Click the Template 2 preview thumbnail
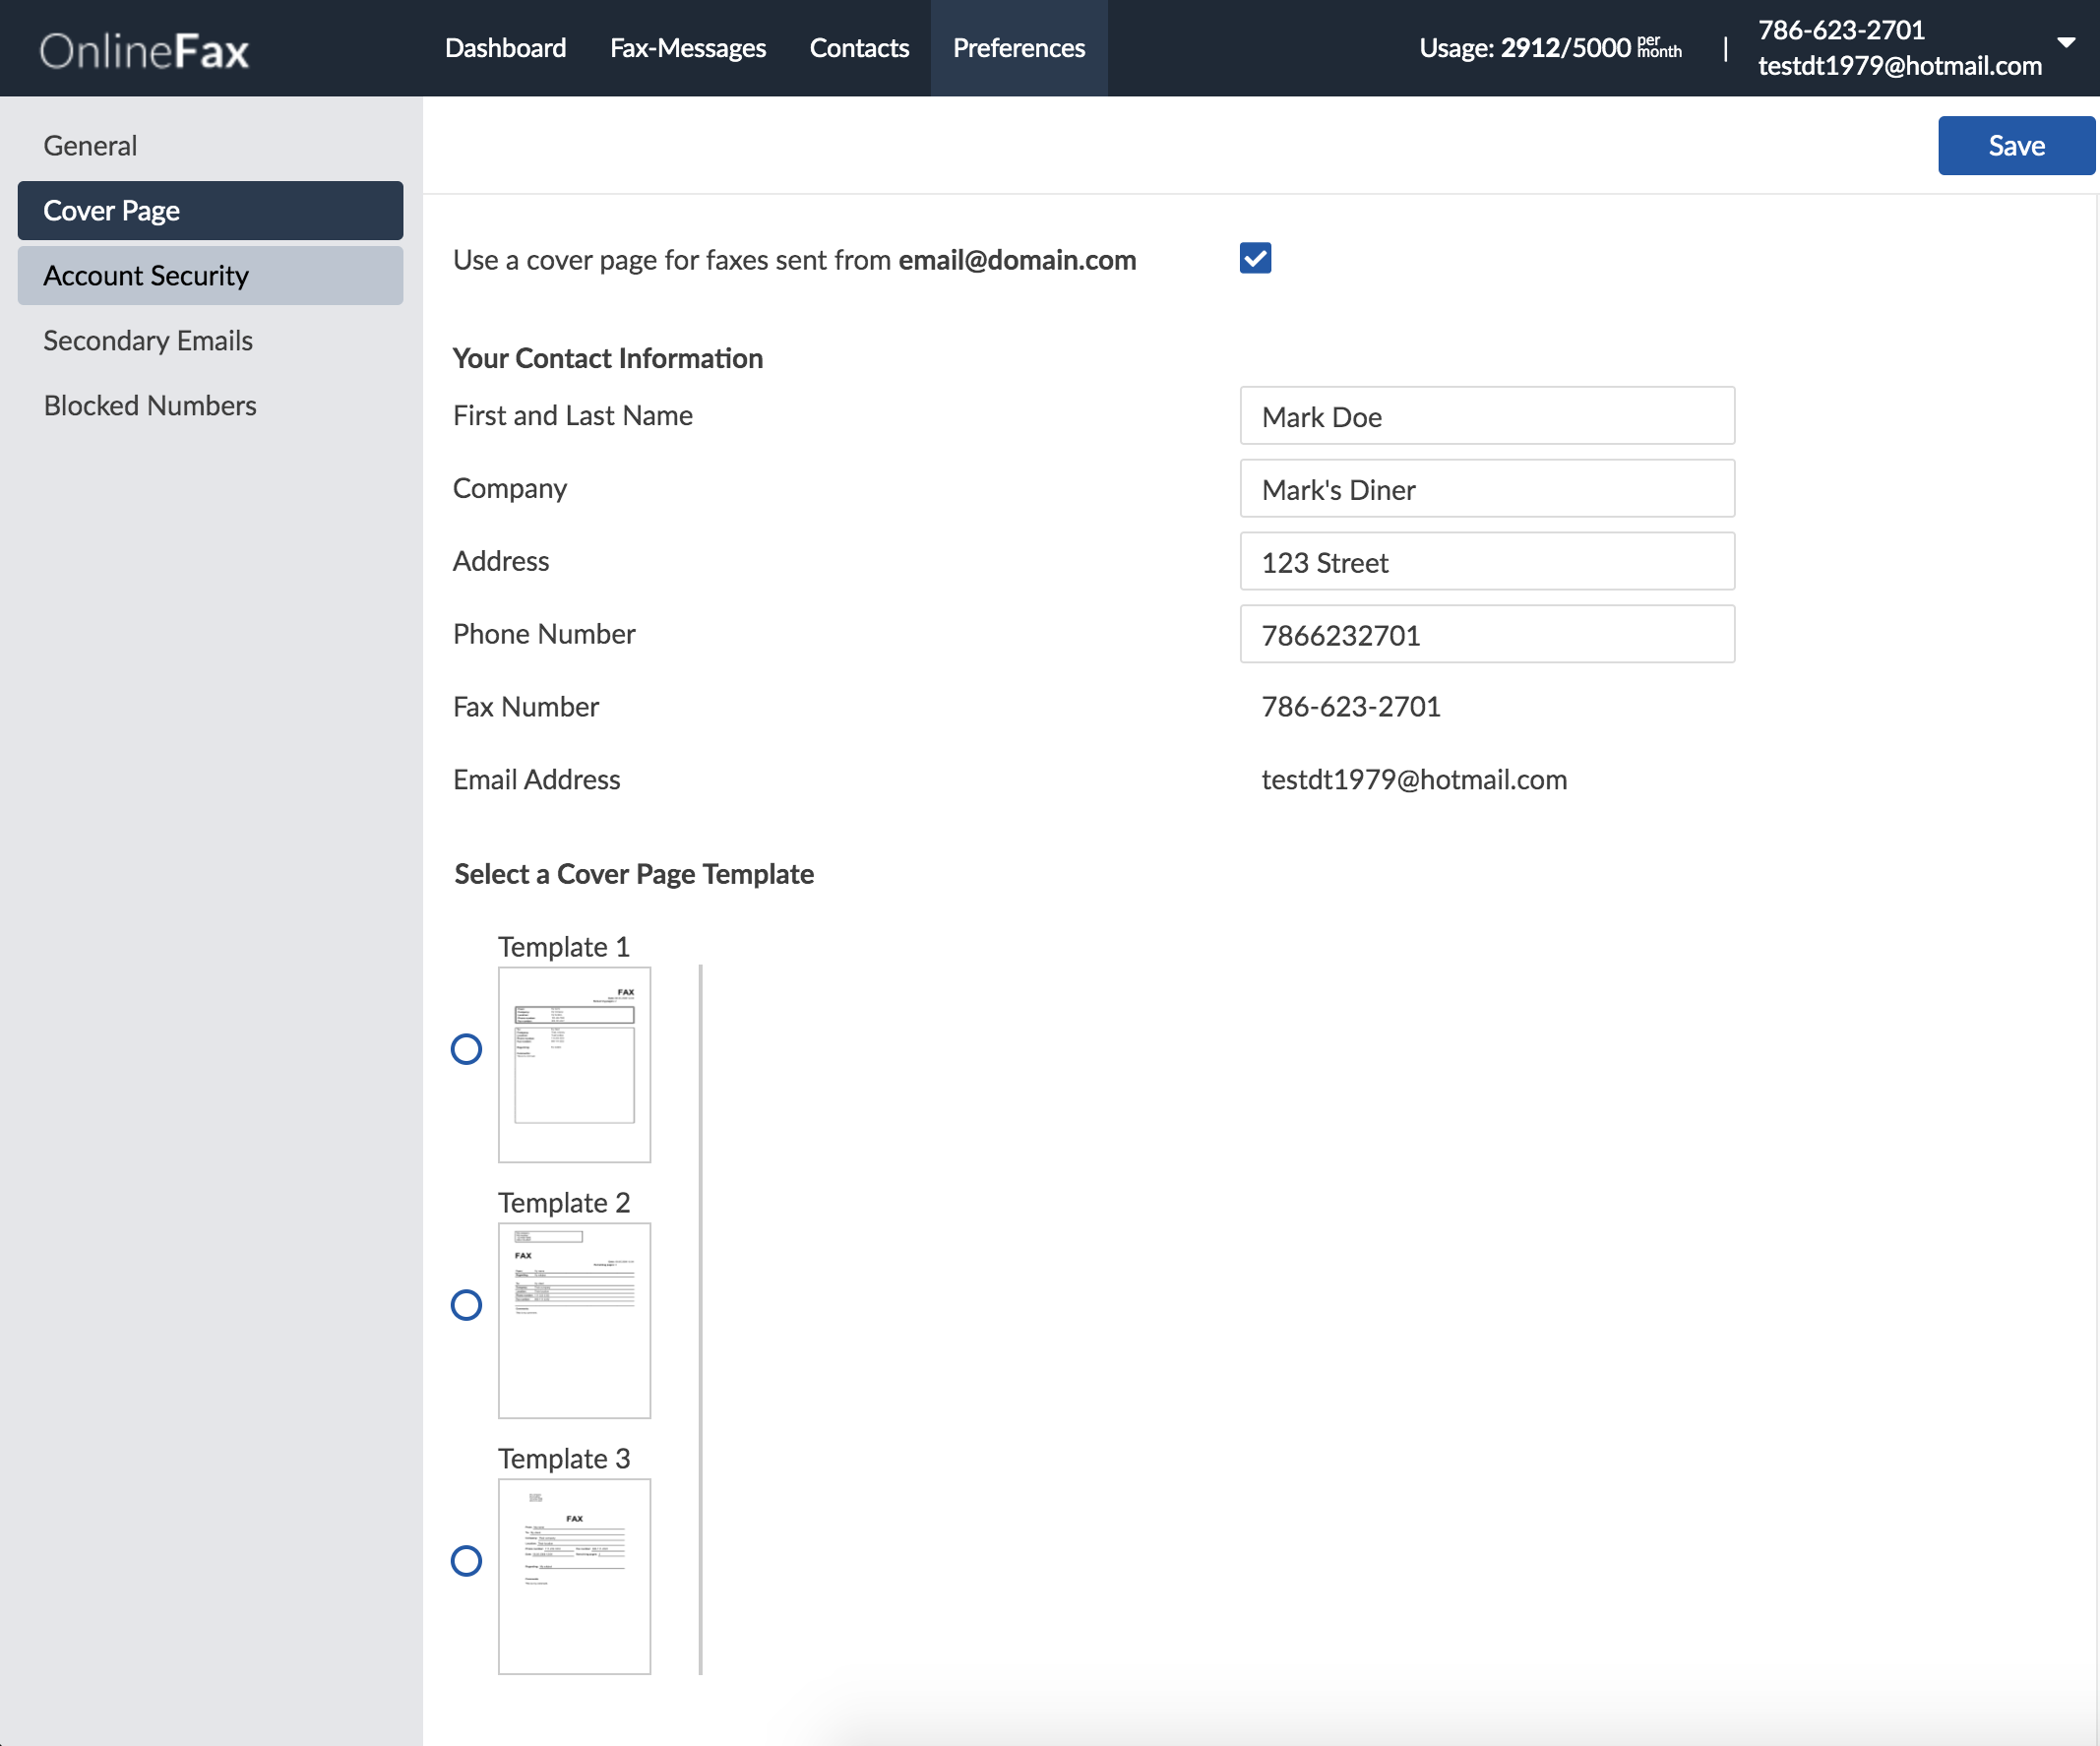The width and height of the screenshot is (2100, 1746). pos(574,1320)
